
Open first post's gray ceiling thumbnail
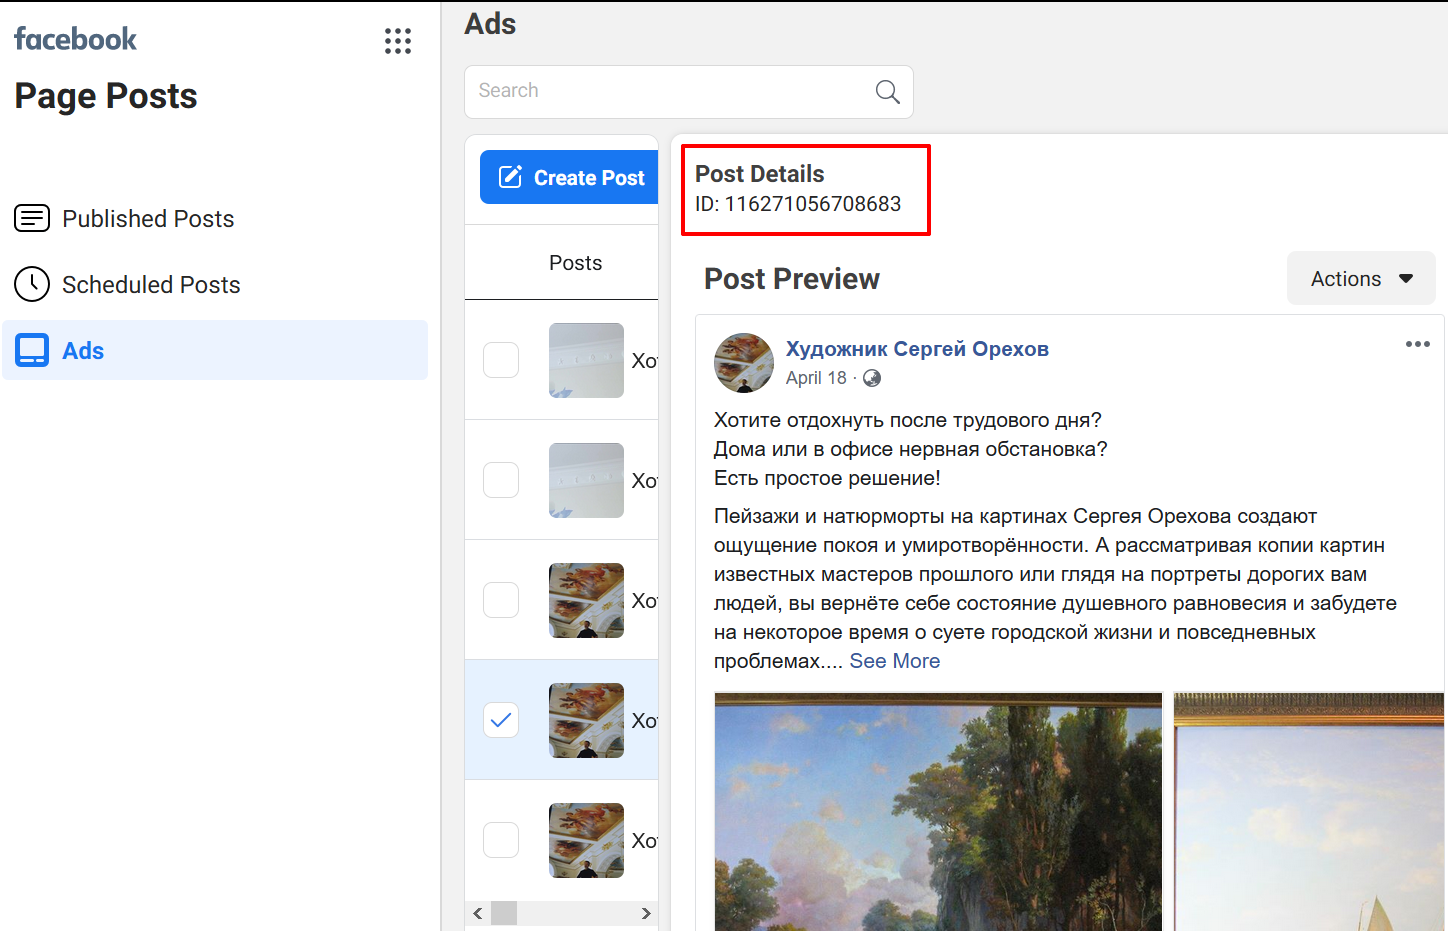tap(586, 360)
